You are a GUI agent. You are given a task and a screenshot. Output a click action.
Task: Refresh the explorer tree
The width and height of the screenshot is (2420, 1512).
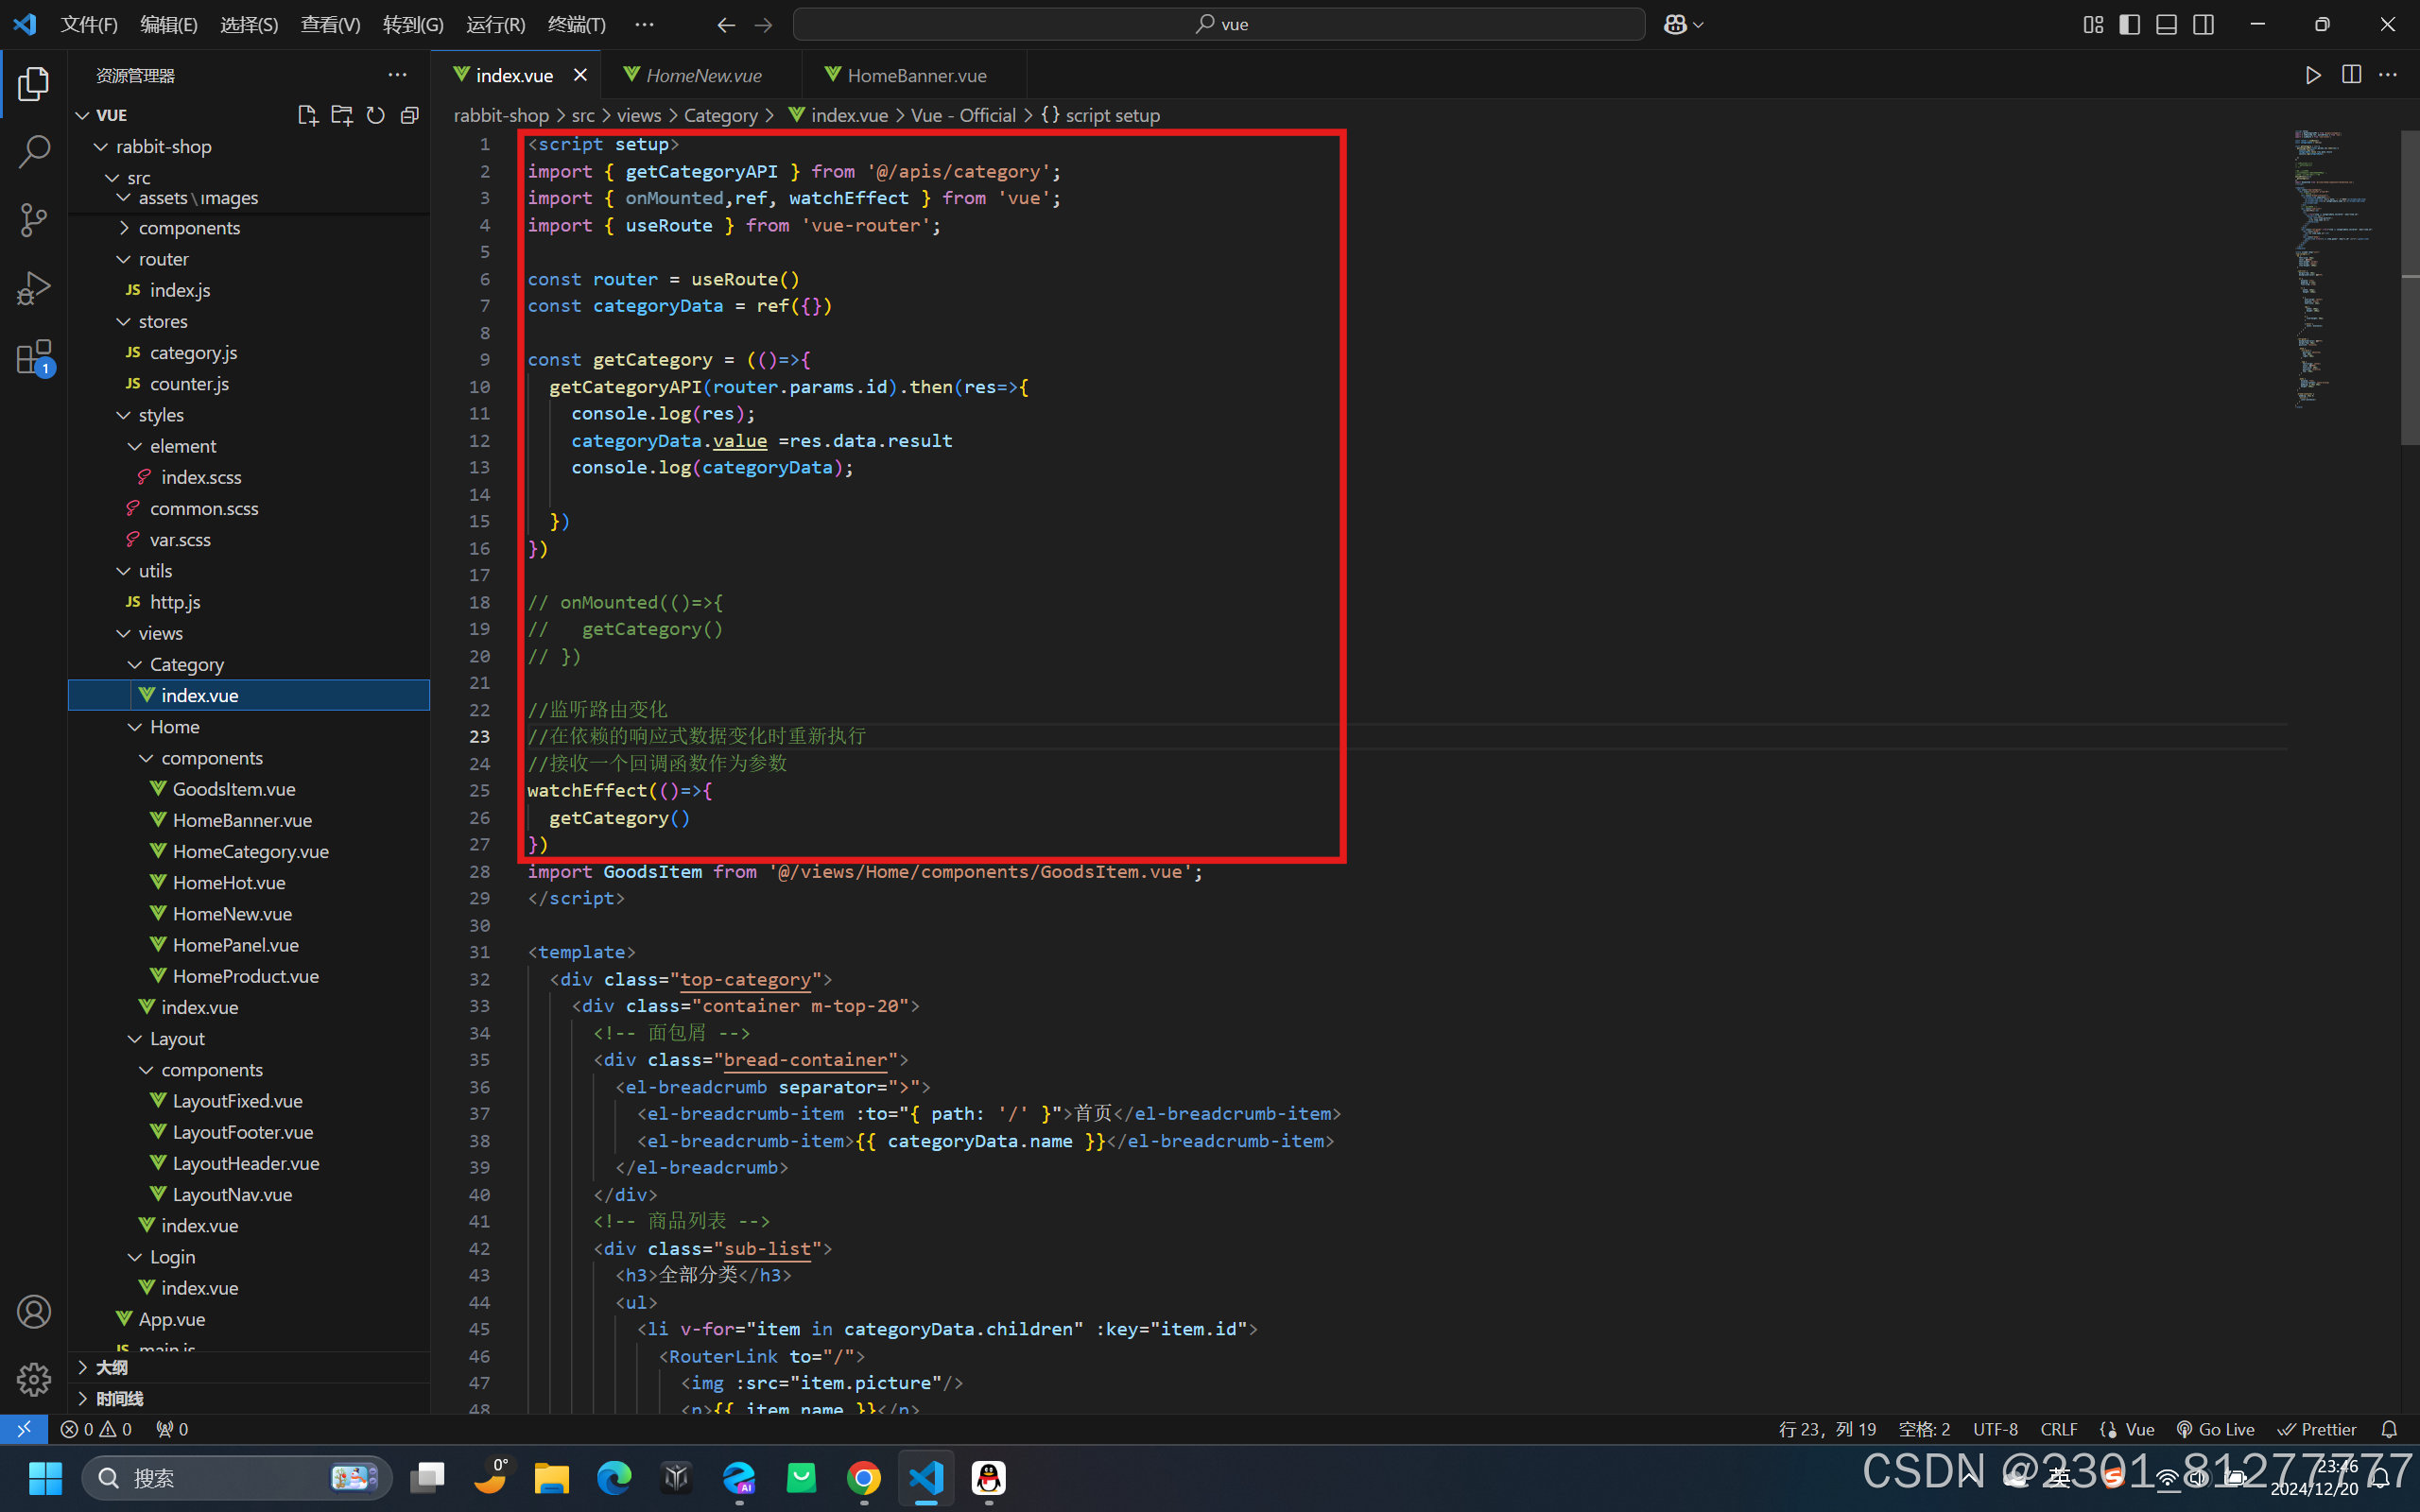376,115
